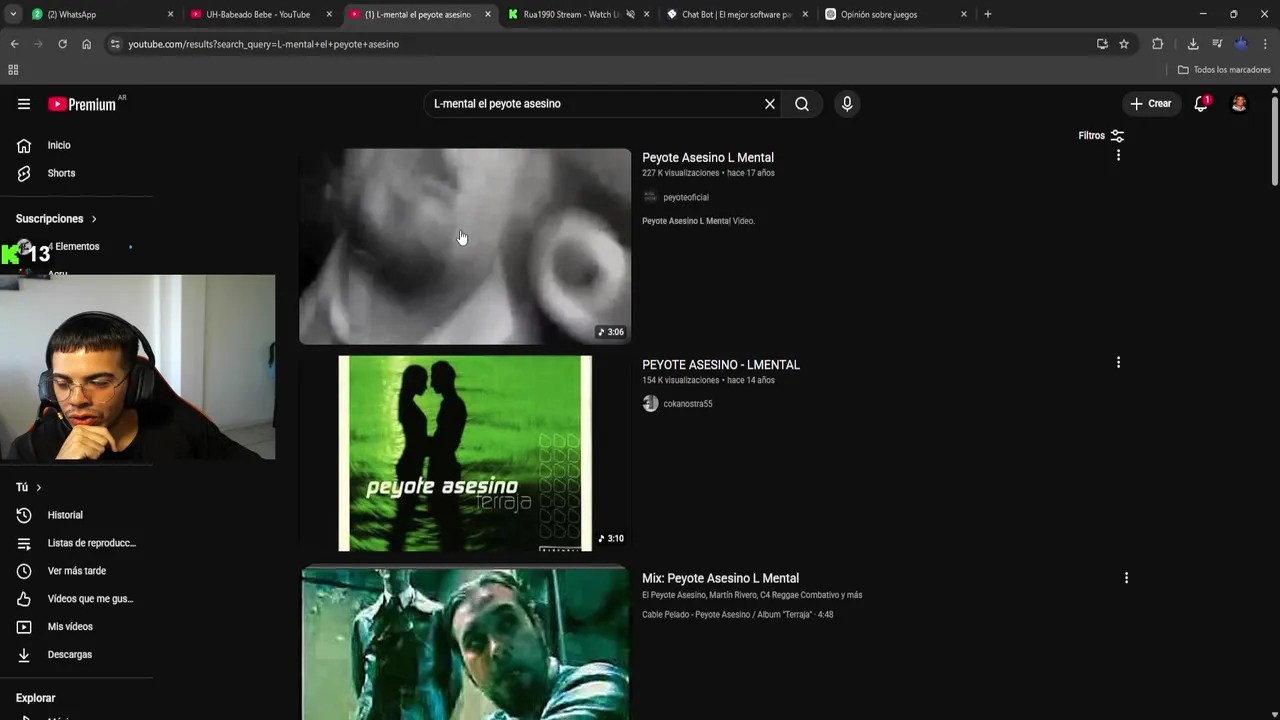The width and height of the screenshot is (1280, 720).
Task: Open account avatar menu
Action: point(1239,104)
